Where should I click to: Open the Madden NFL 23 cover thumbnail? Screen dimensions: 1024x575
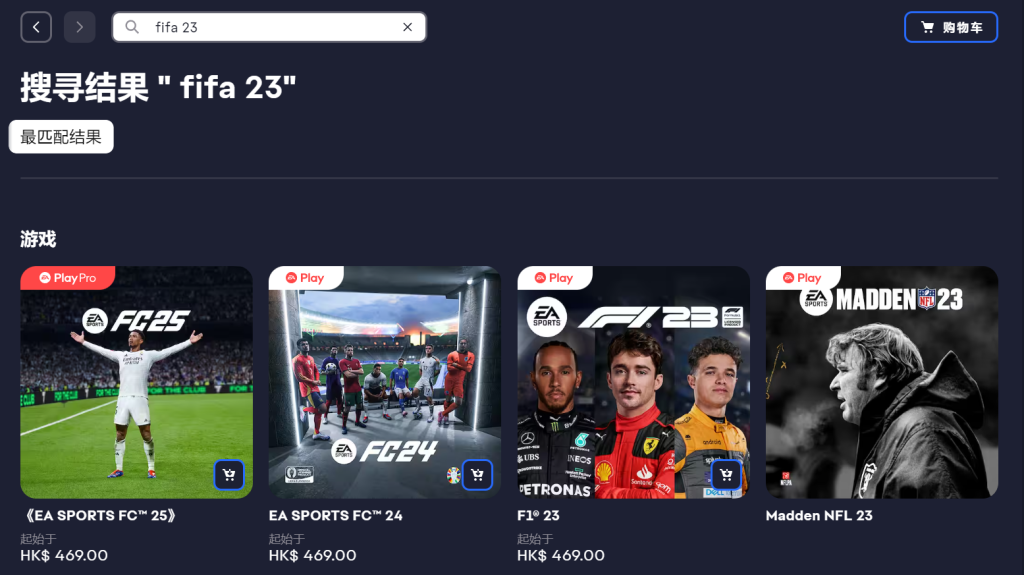point(882,382)
